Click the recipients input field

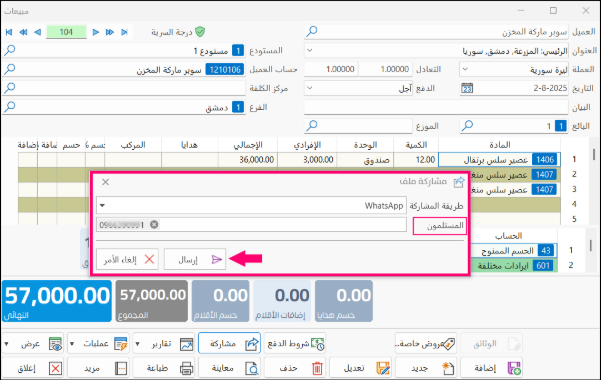coord(251,225)
